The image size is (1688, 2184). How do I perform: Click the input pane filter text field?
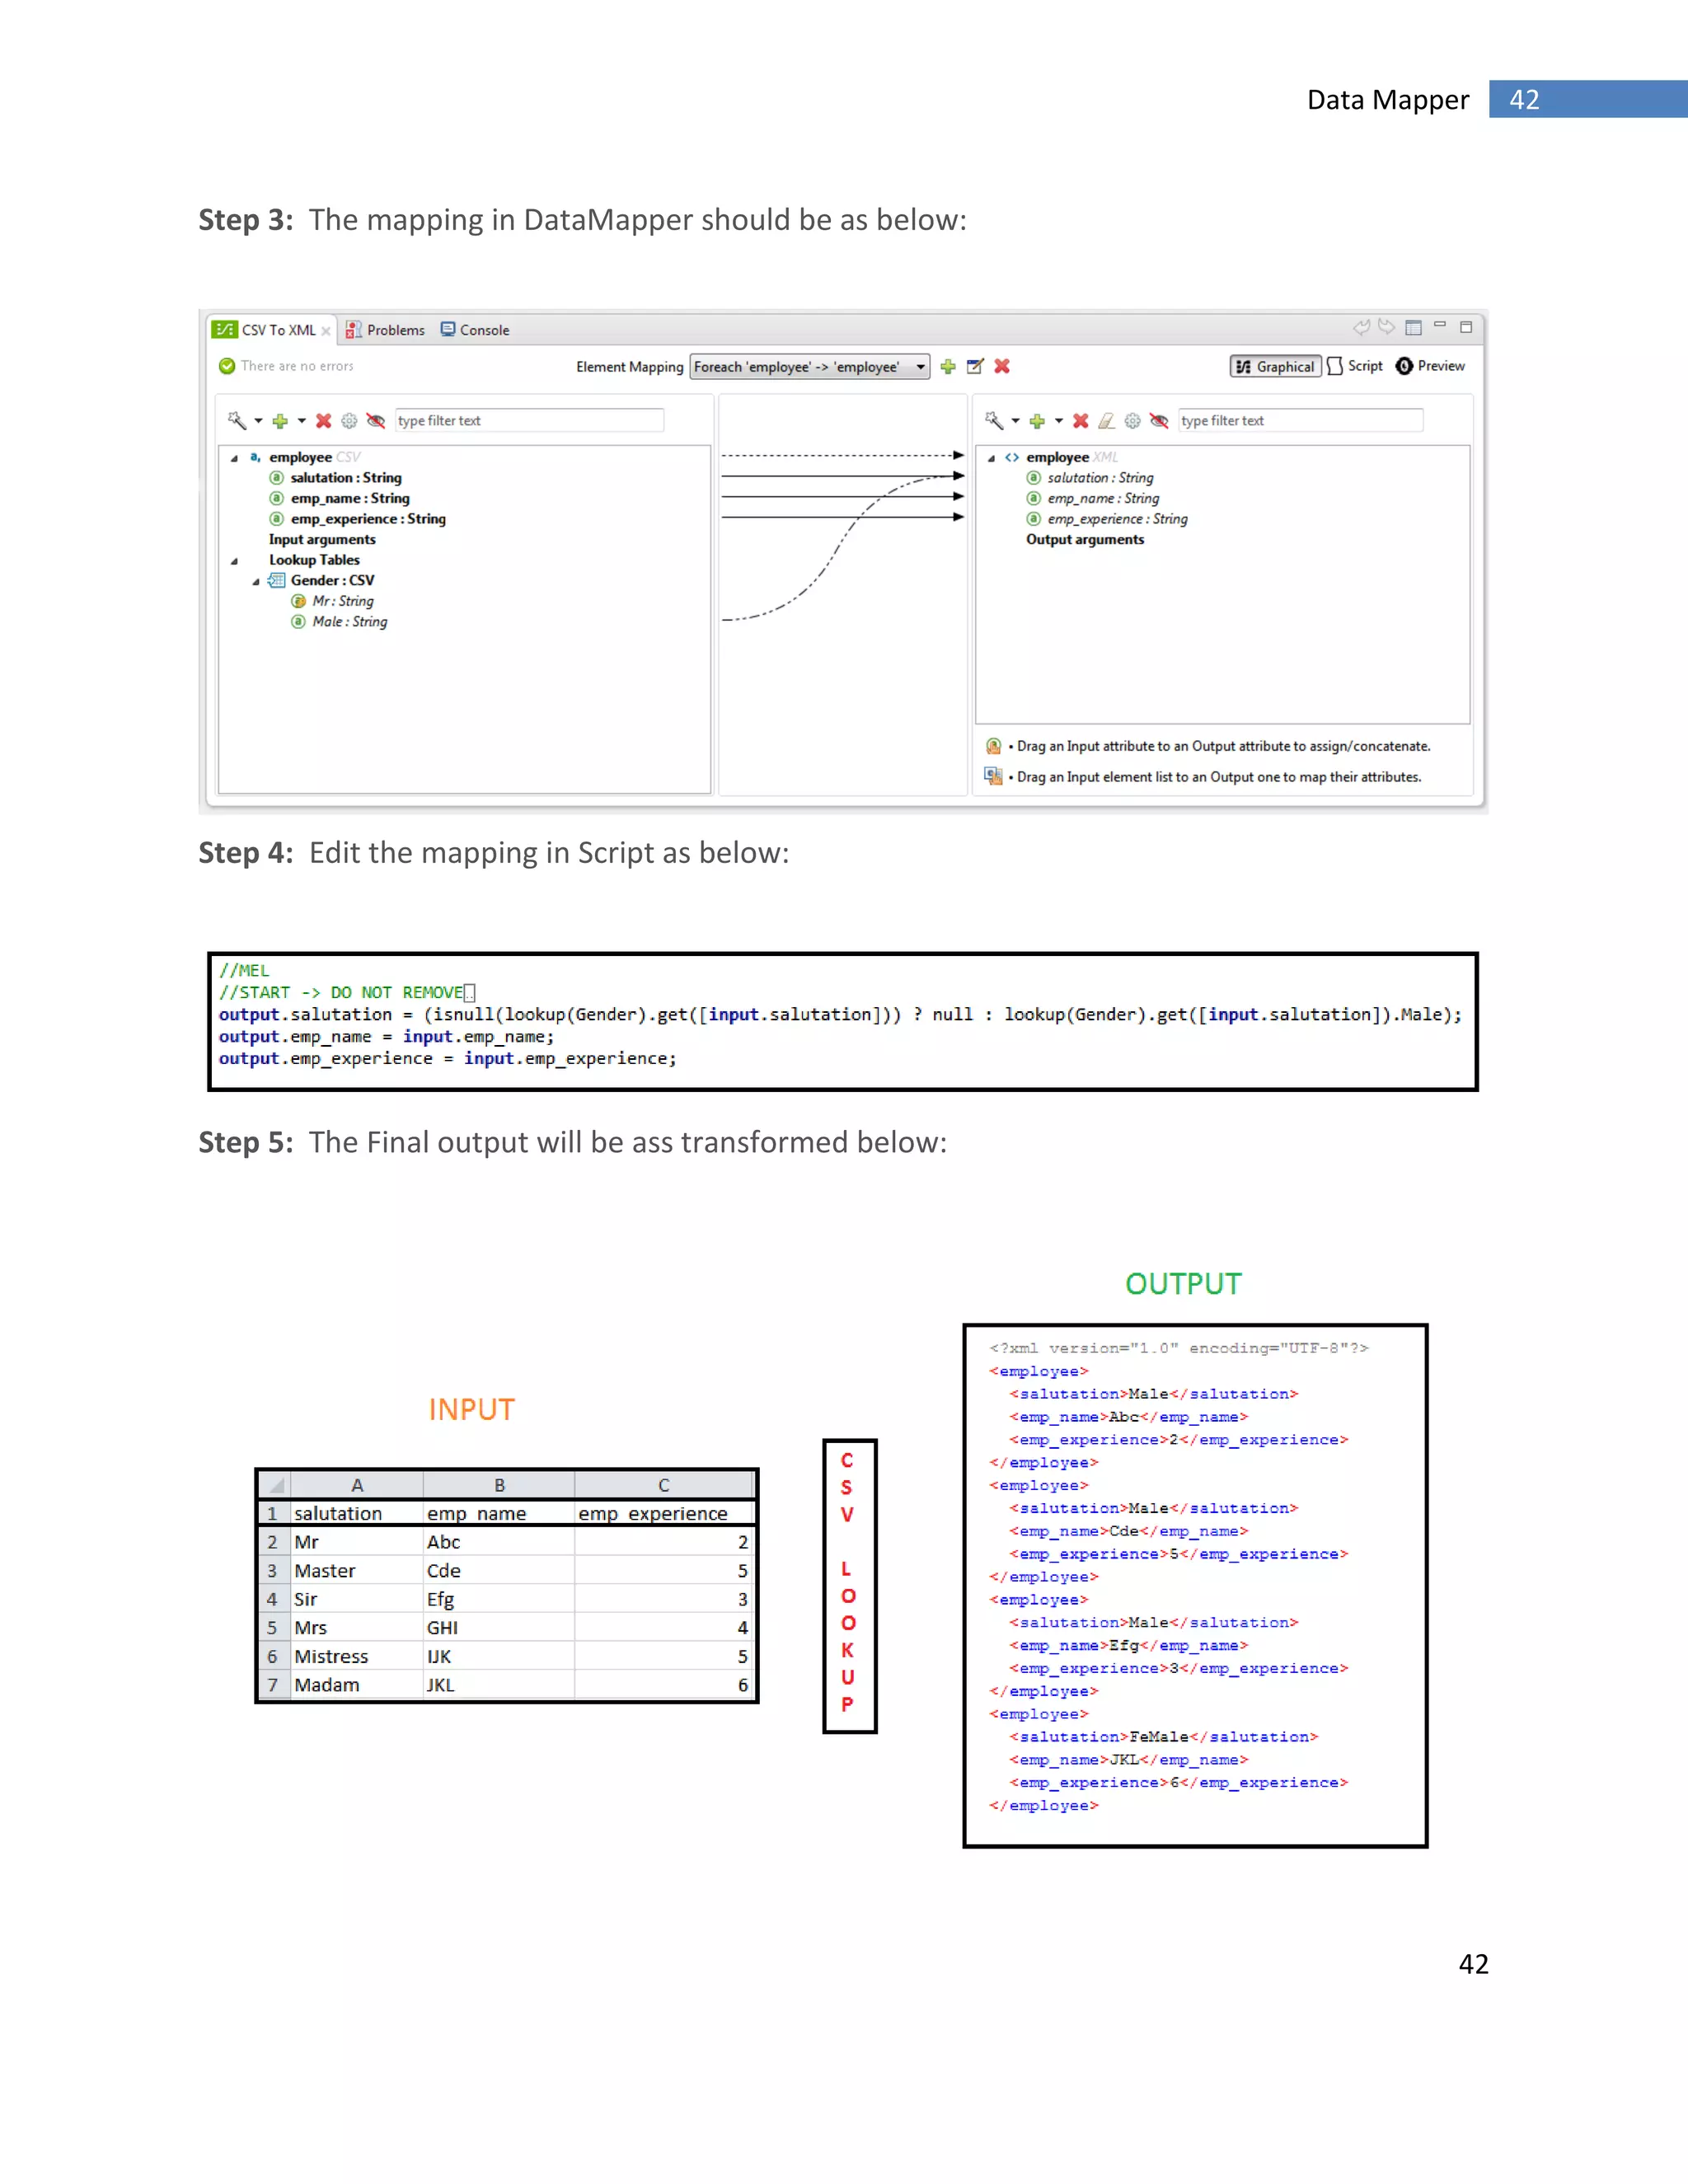point(528,421)
